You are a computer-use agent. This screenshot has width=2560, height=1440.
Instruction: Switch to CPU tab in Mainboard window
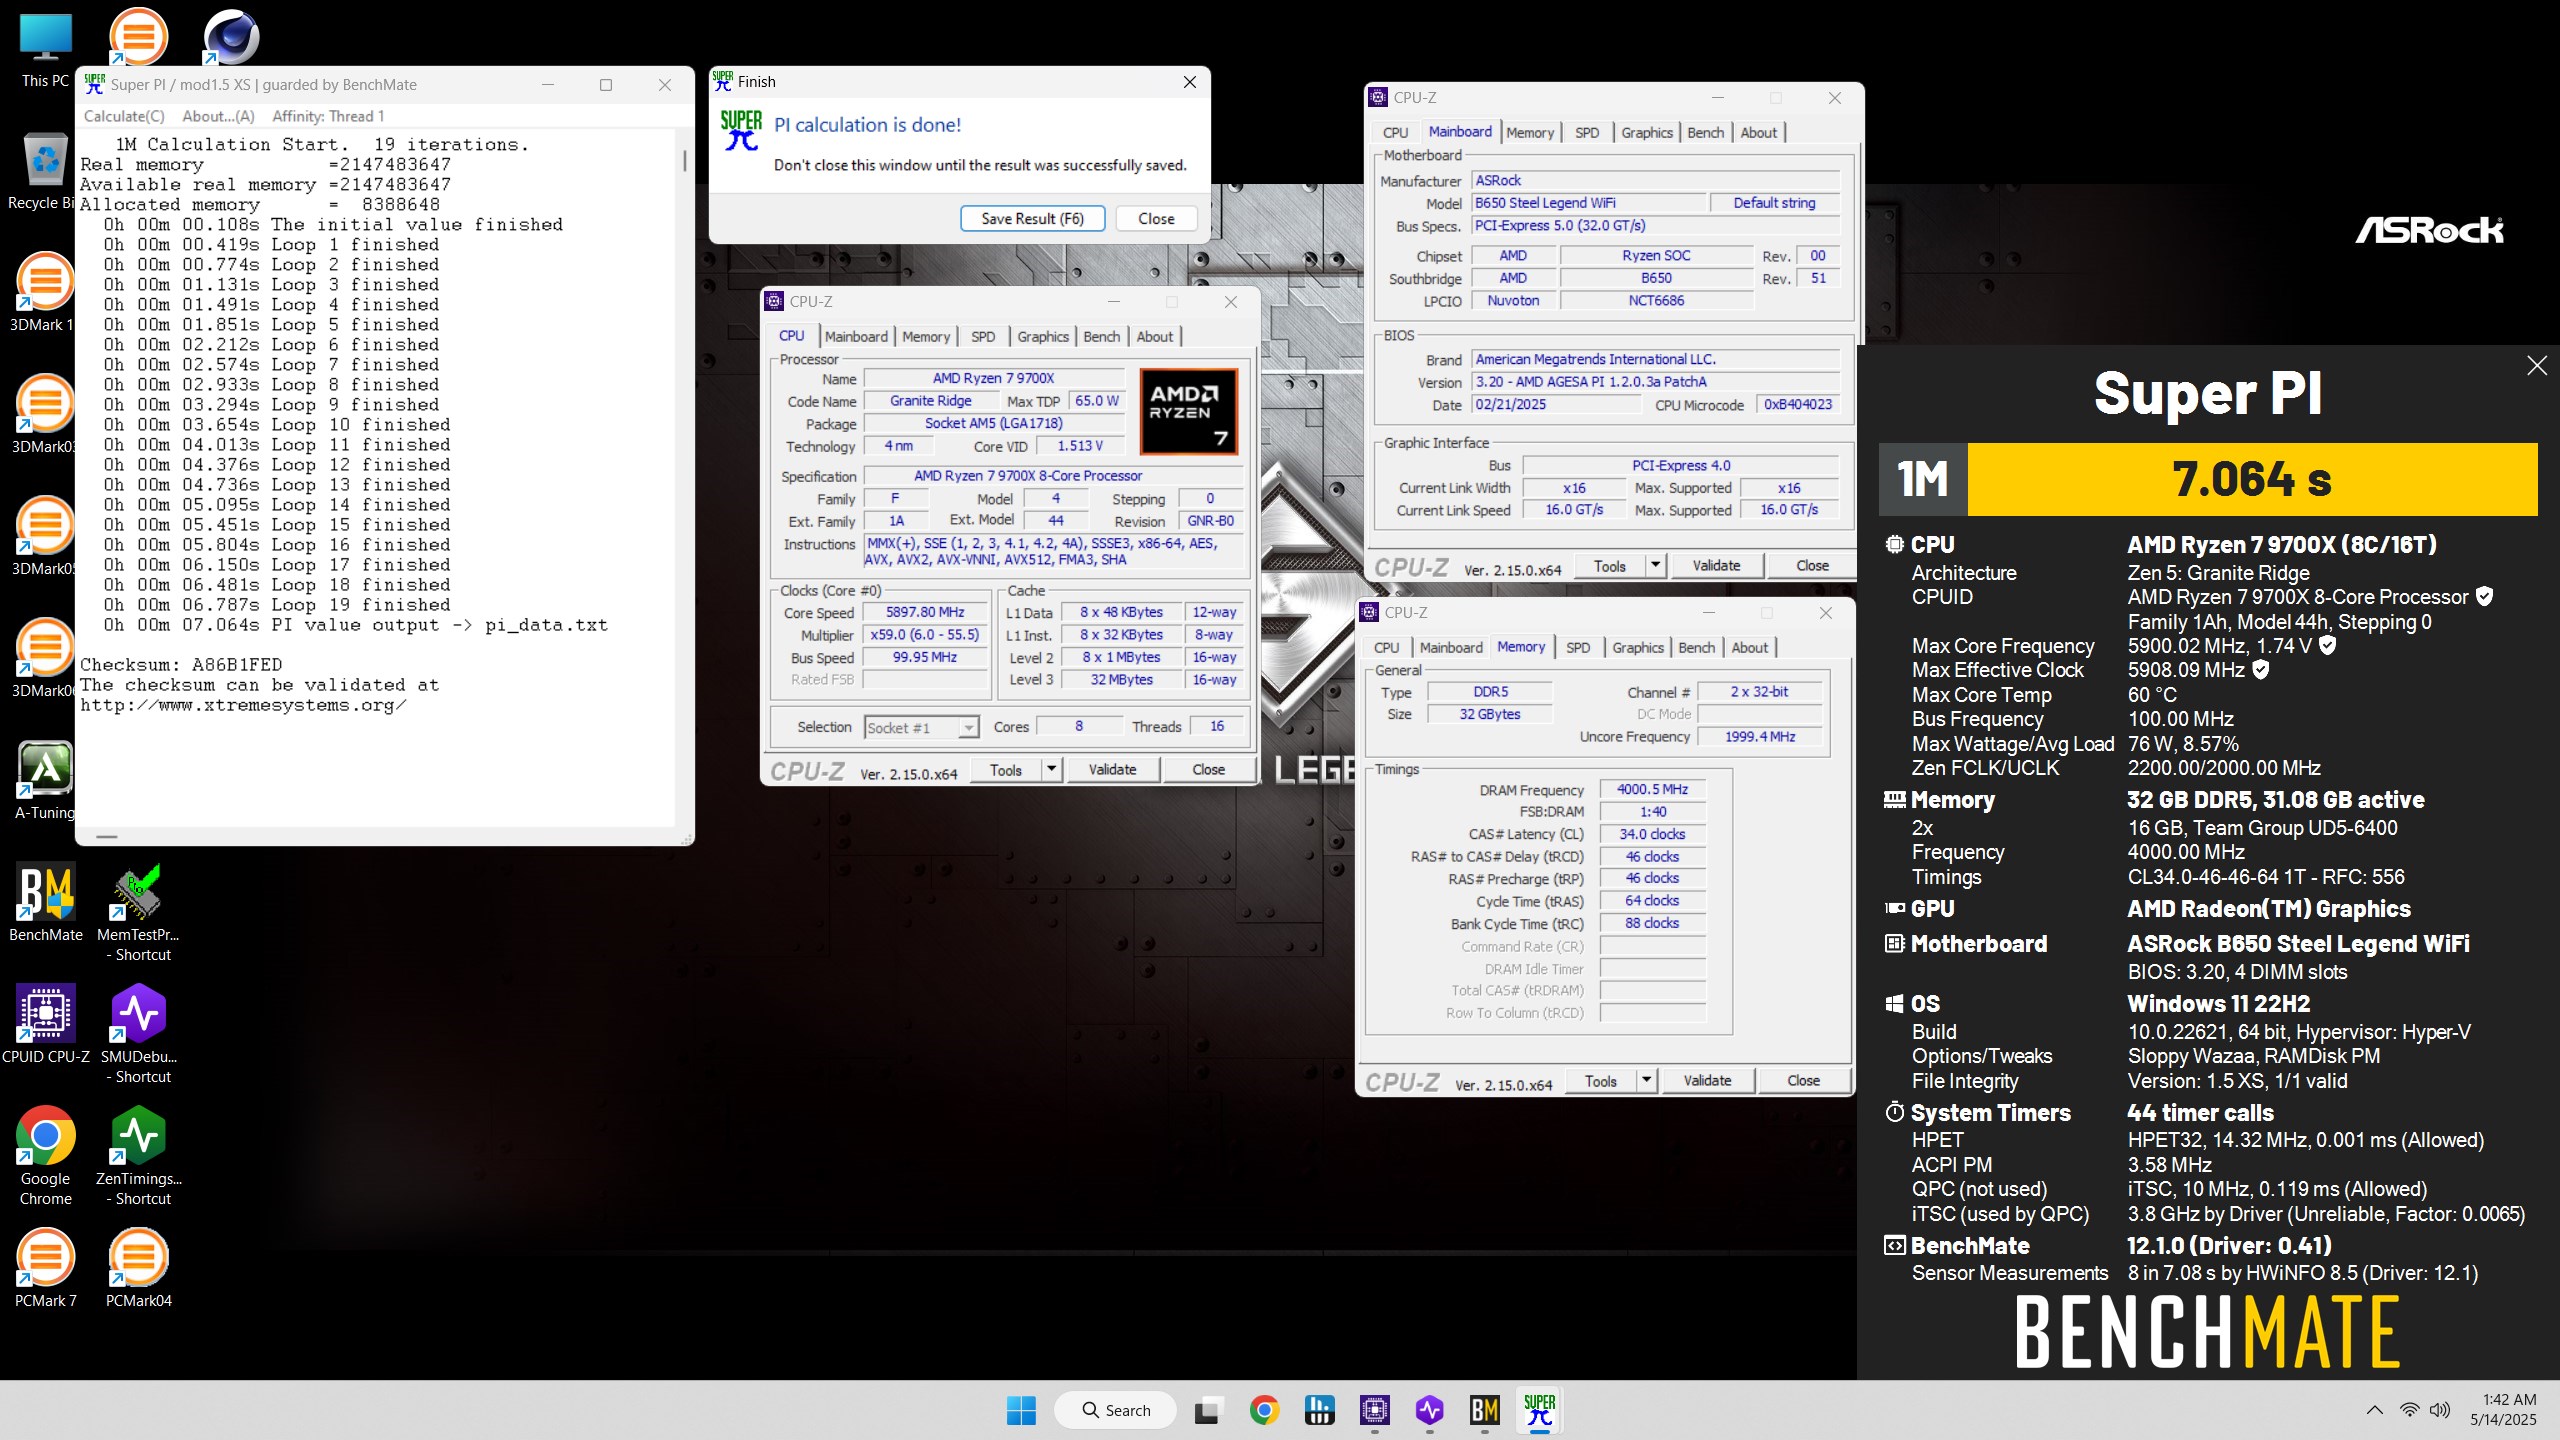point(1395,133)
